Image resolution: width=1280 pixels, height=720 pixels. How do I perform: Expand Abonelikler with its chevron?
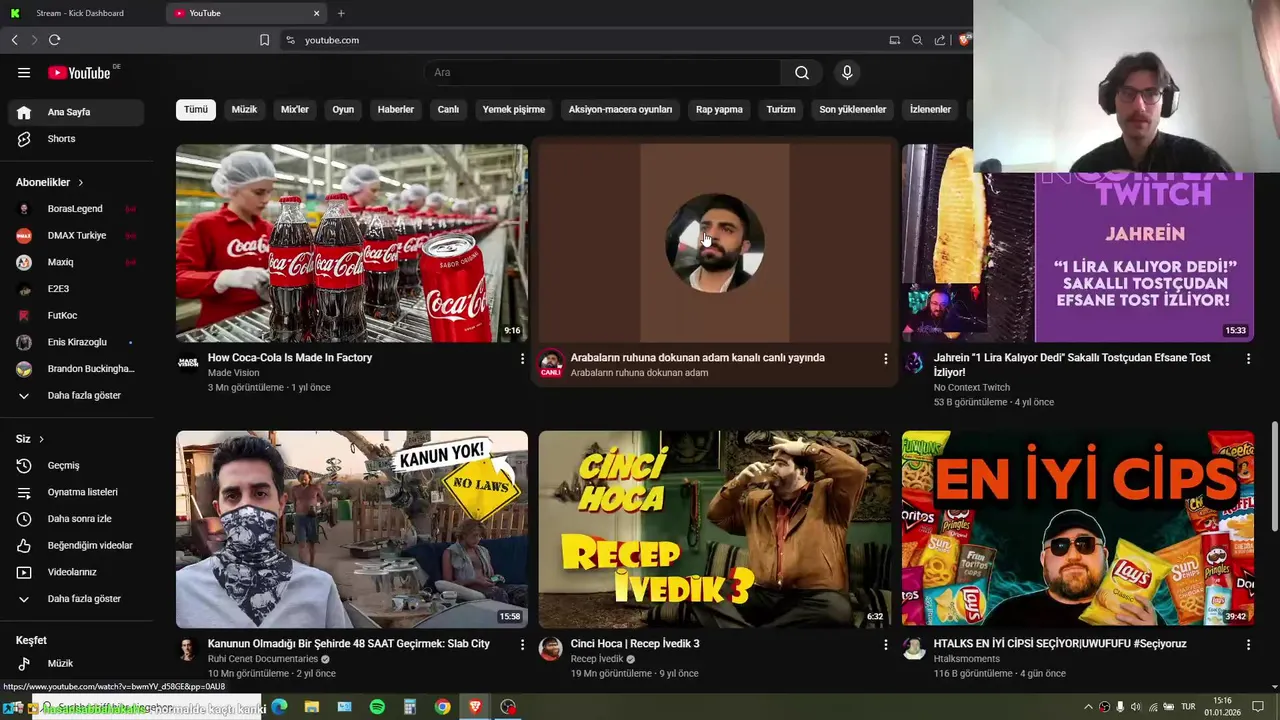point(81,183)
